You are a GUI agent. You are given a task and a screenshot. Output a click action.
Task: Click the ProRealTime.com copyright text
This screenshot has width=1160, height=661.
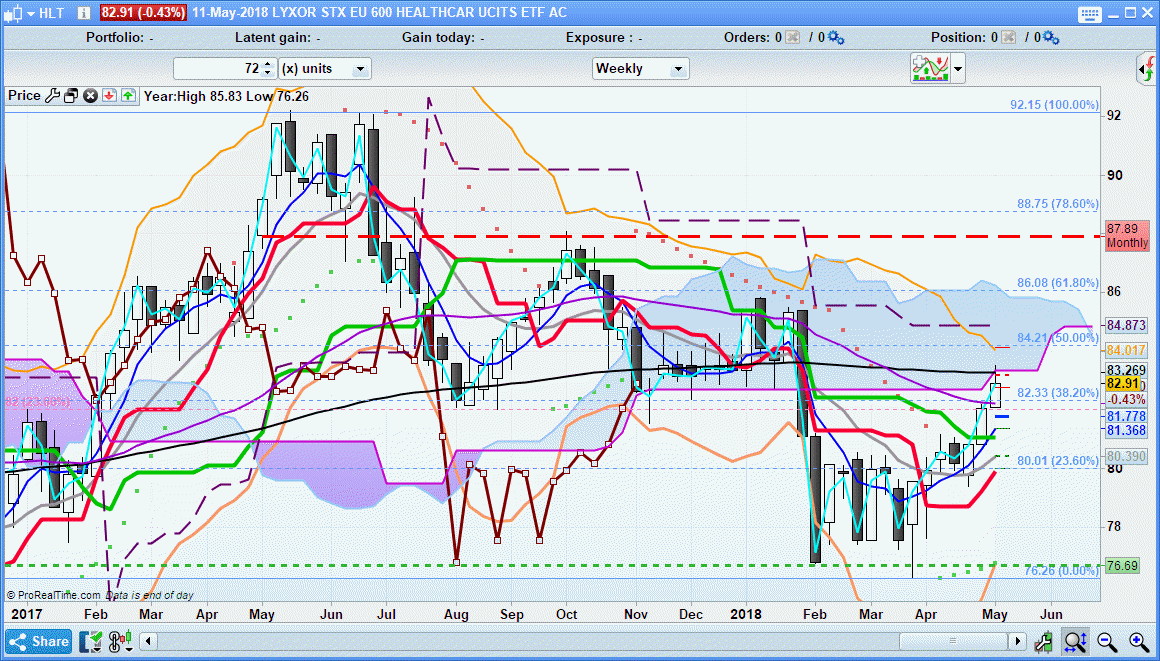coord(53,595)
